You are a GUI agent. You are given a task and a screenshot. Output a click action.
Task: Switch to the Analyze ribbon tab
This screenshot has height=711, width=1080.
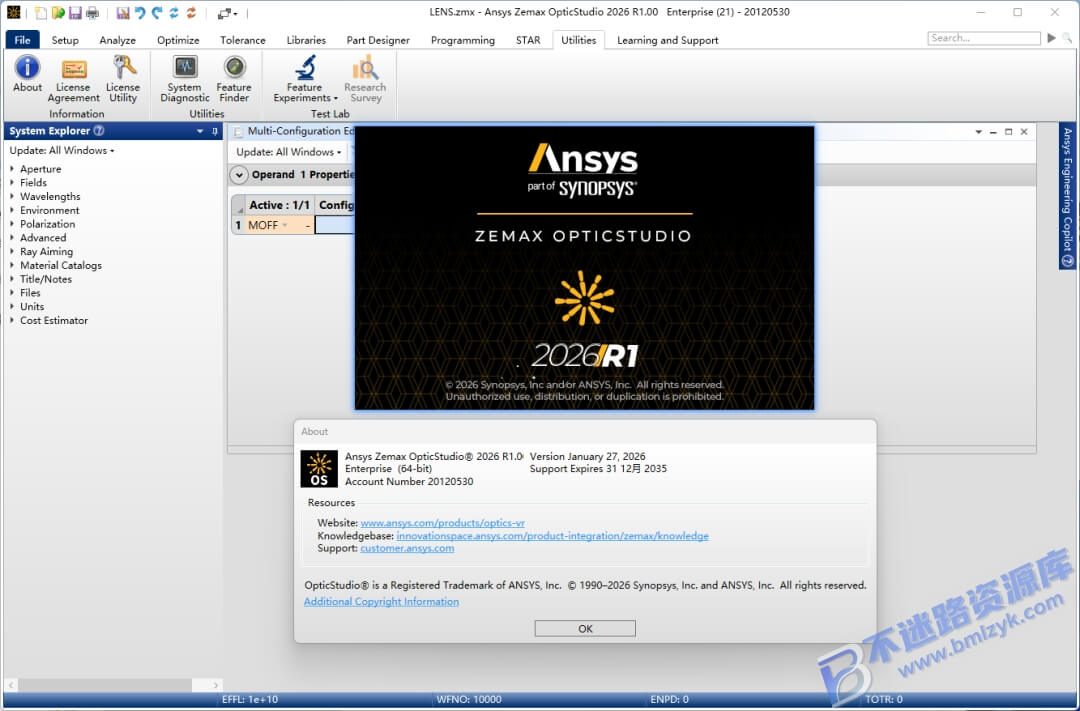click(x=117, y=40)
